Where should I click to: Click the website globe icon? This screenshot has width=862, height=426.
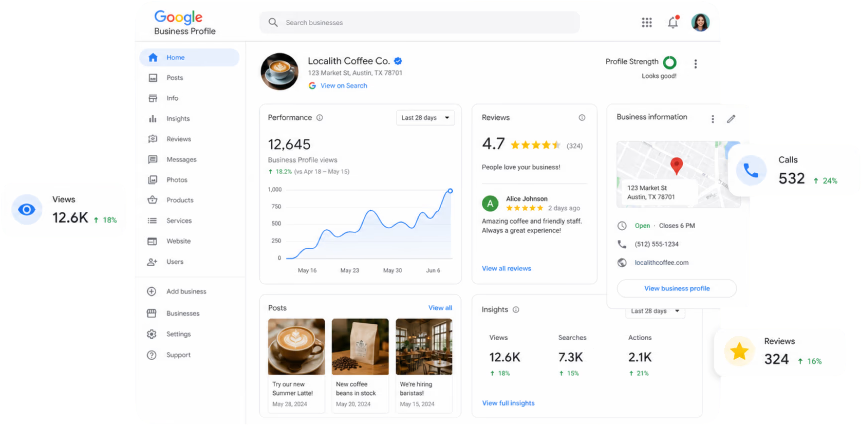(622, 263)
